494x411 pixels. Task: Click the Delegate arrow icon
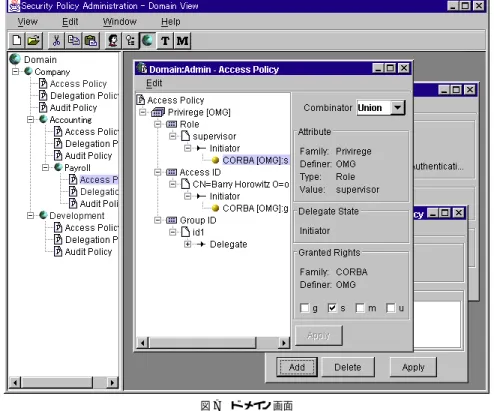(201, 244)
